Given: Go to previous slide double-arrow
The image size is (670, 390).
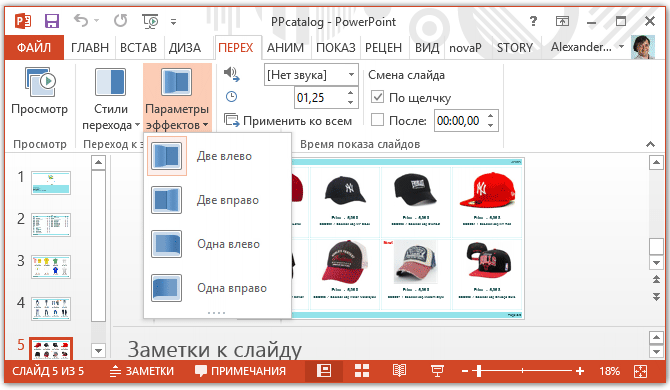Looking at the screenshot, I should (656, 279).
